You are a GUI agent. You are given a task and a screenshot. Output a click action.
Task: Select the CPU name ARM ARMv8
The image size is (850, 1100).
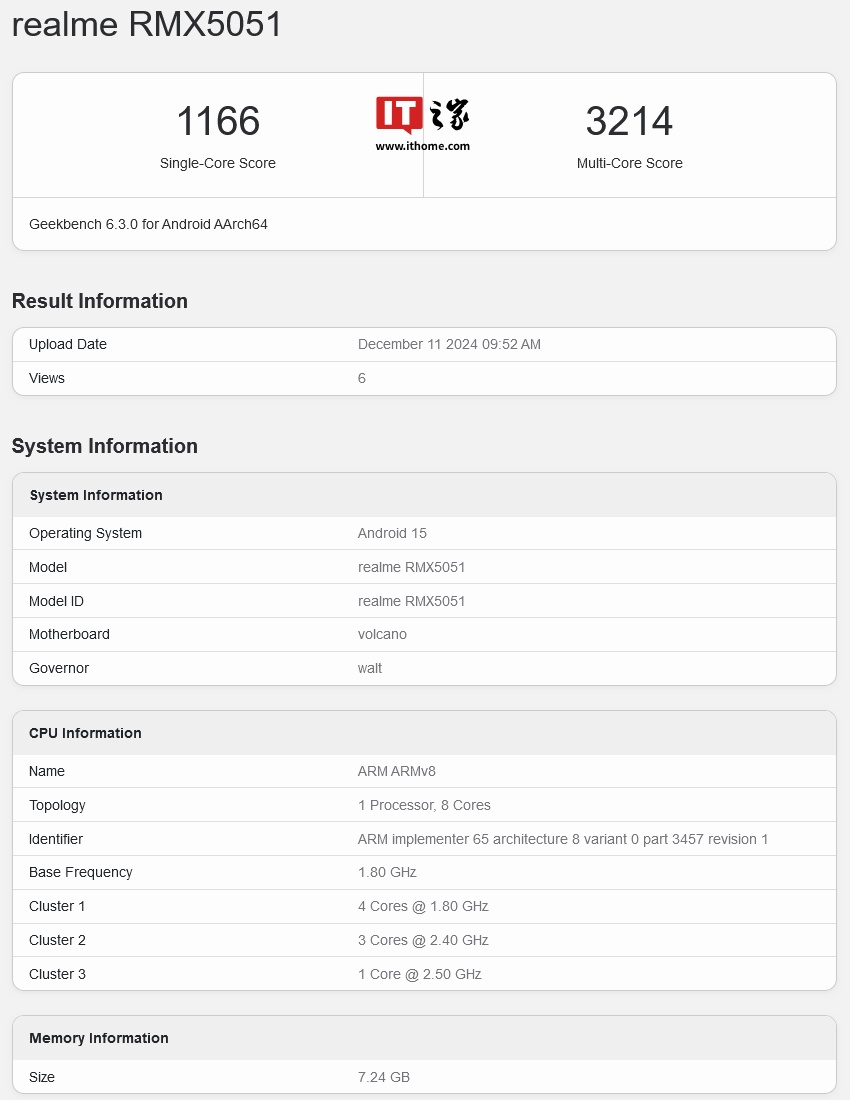(396, 771)
